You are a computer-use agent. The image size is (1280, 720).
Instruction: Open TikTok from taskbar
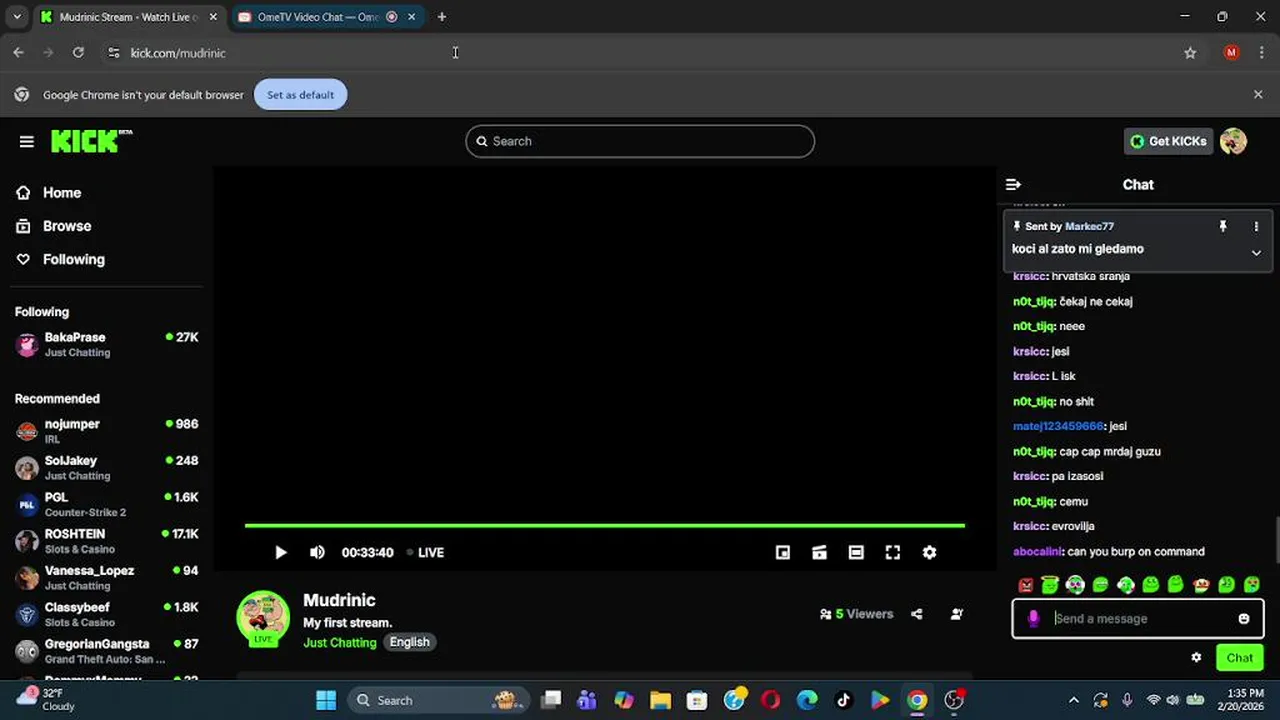click(843, 700)
